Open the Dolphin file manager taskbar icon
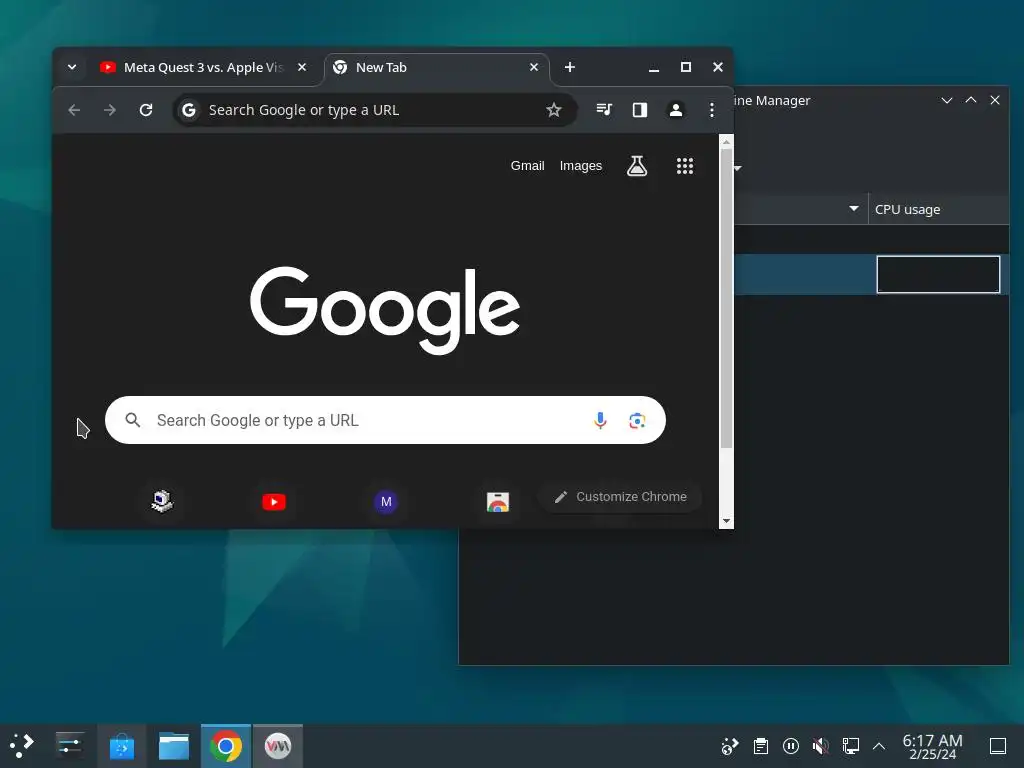1024x768 pixels. click(174, 746)
